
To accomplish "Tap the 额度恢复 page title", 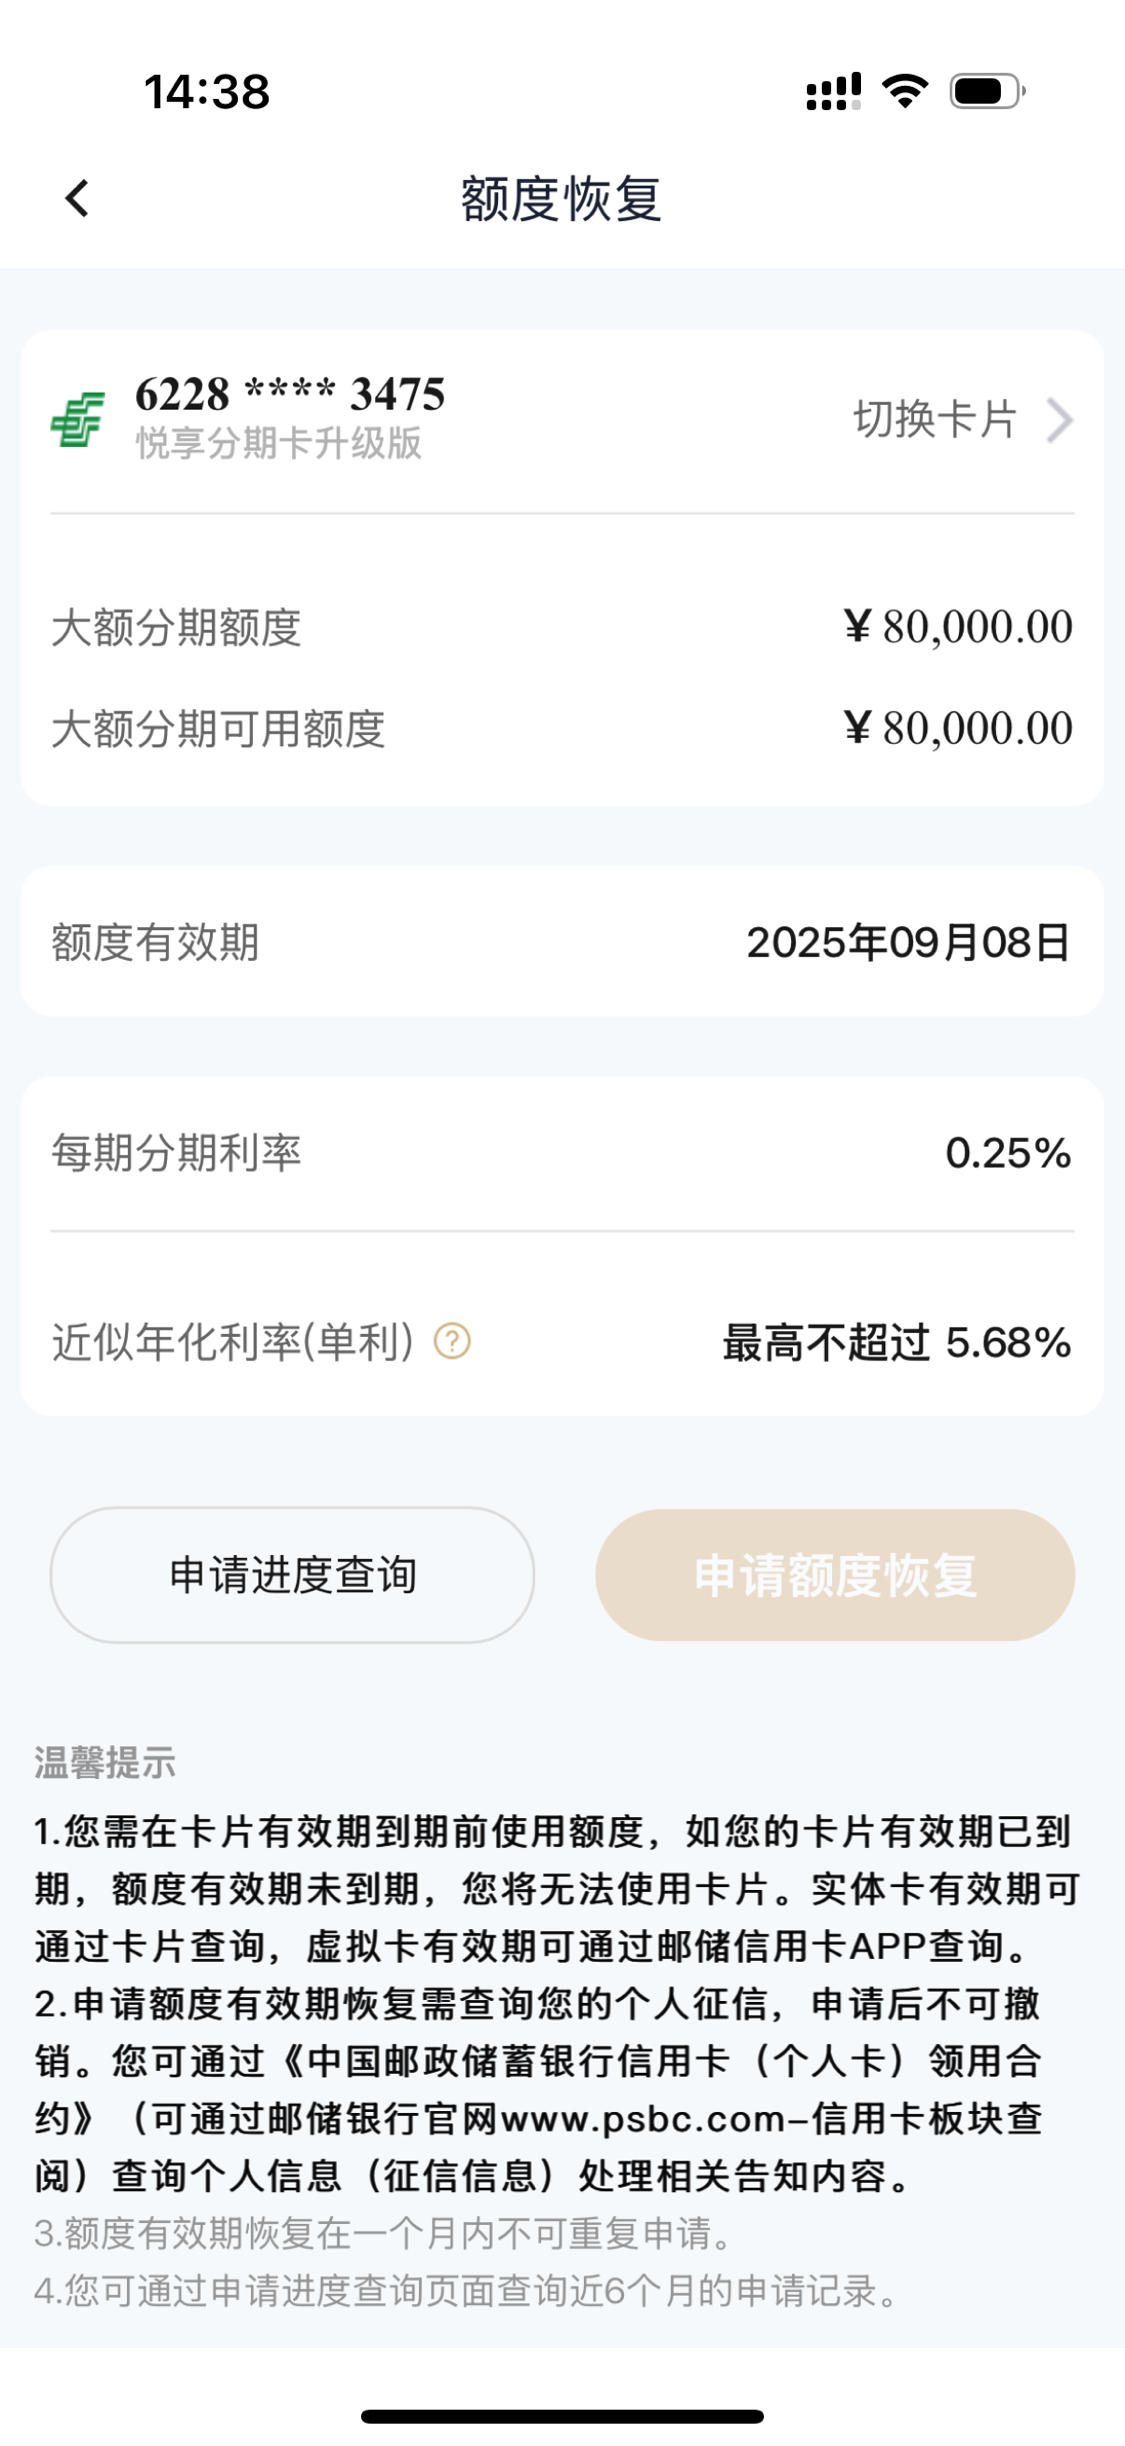I will click(x=561, y=199).
